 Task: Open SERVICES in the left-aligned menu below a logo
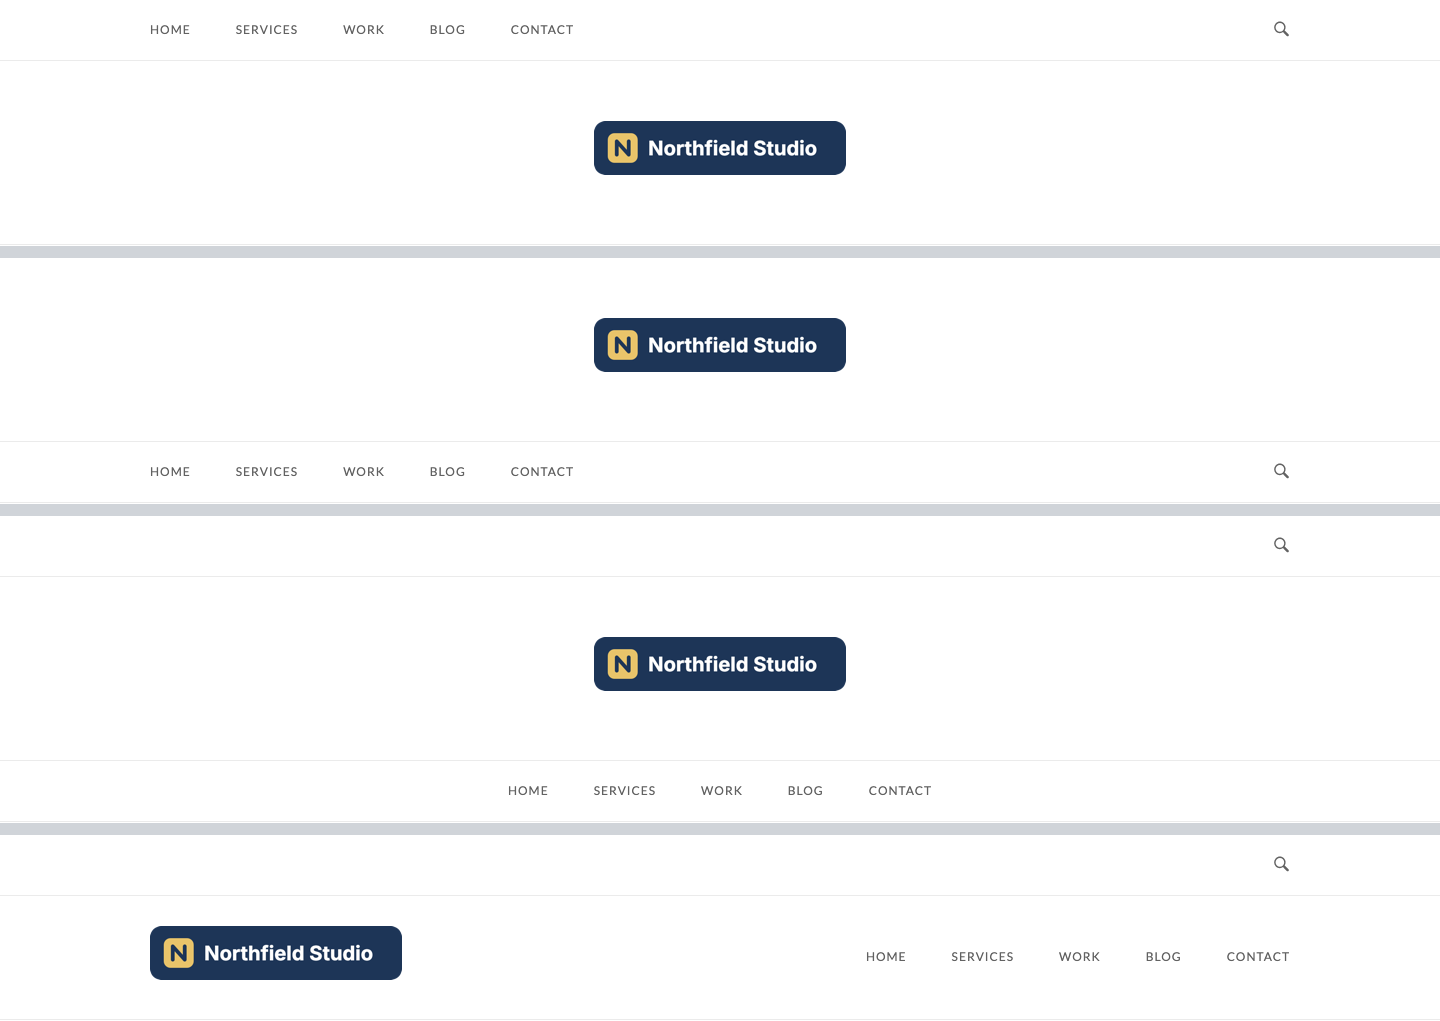267,472
